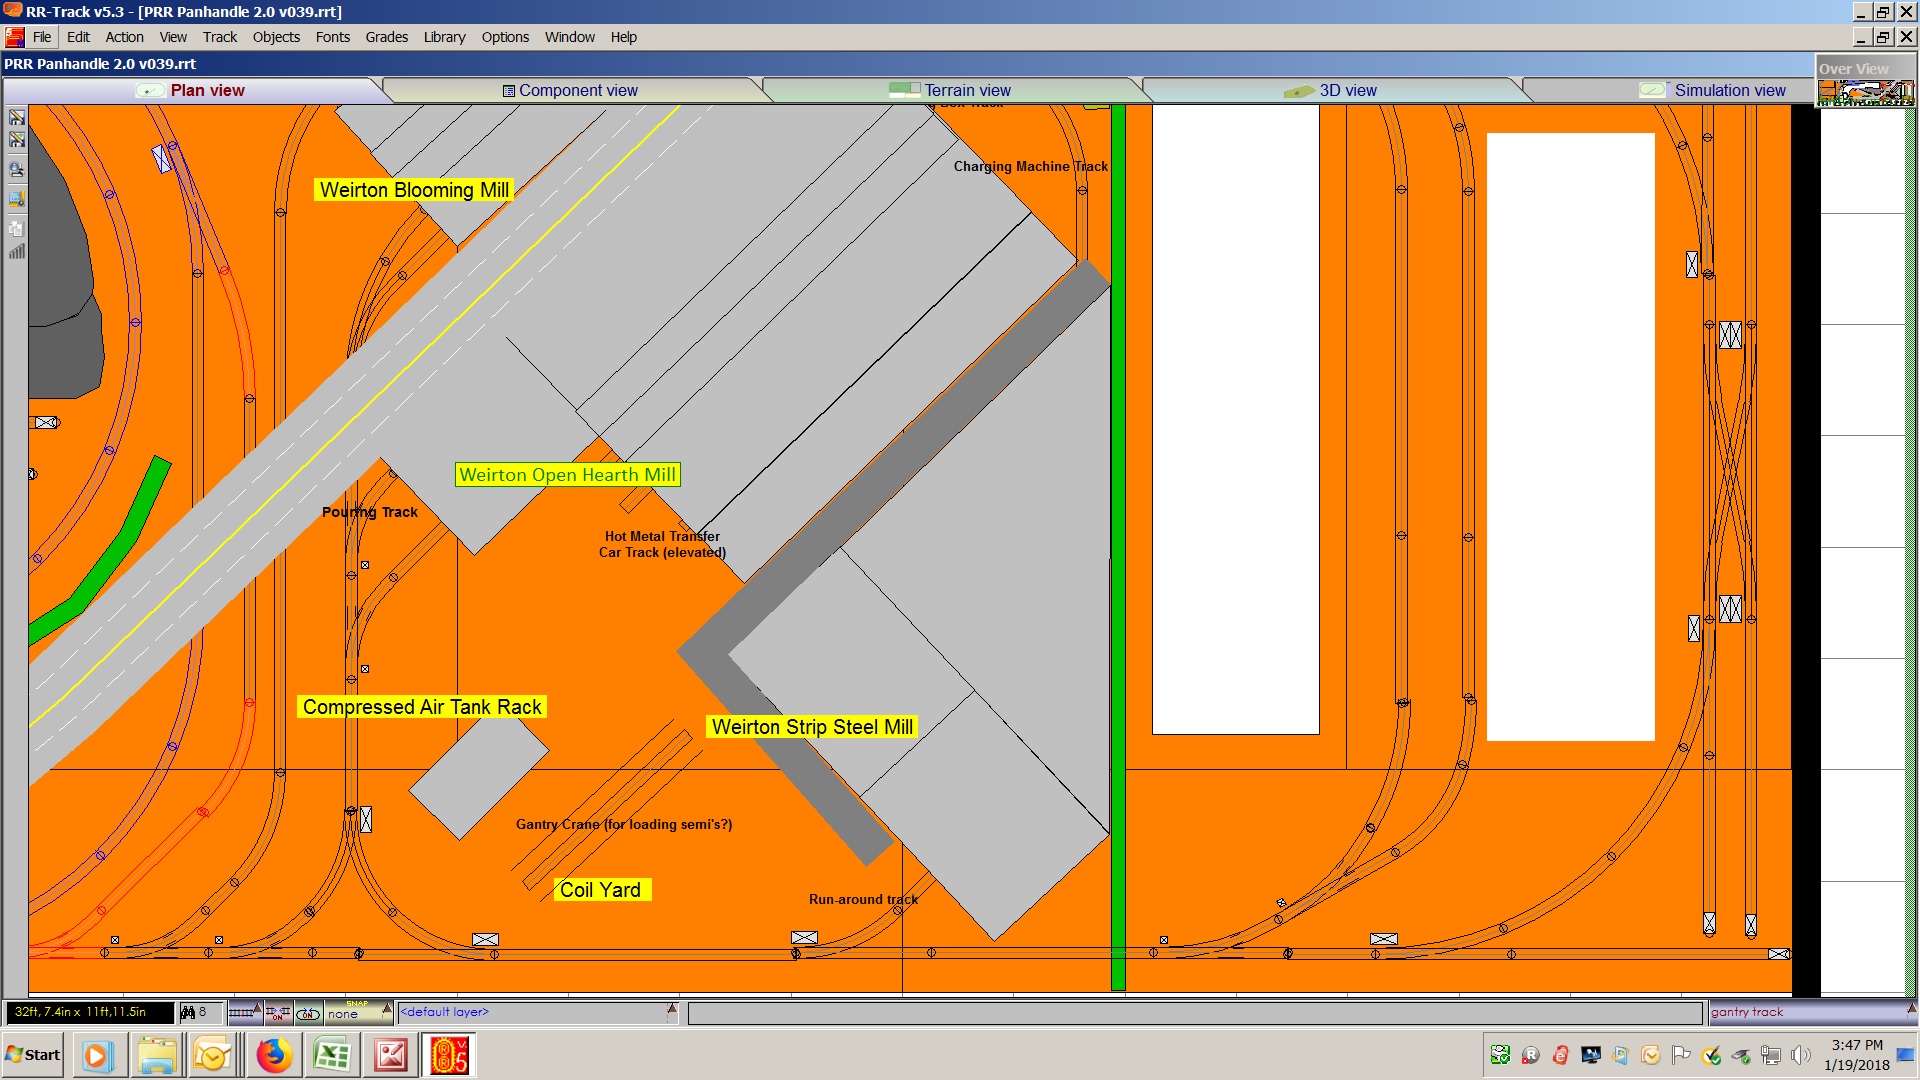Click the ruler measurement tool icon
1920x1080 pixels.
(17, 199)
